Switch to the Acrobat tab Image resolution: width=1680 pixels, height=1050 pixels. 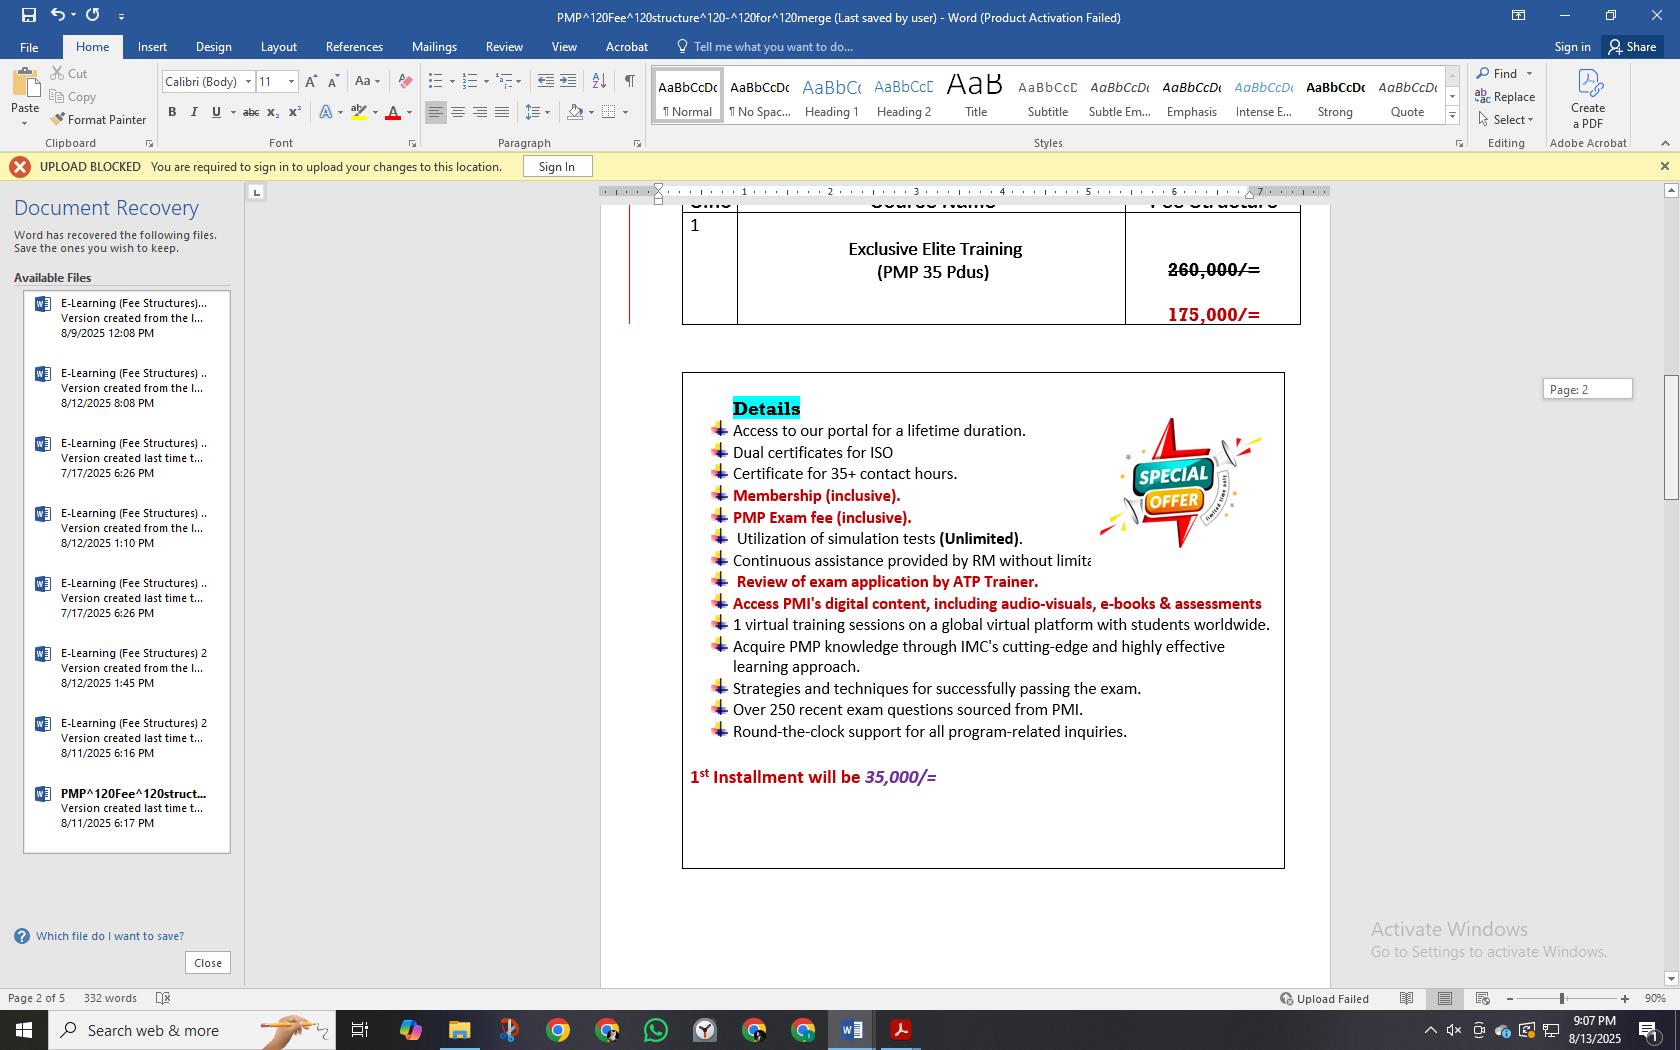627,47
